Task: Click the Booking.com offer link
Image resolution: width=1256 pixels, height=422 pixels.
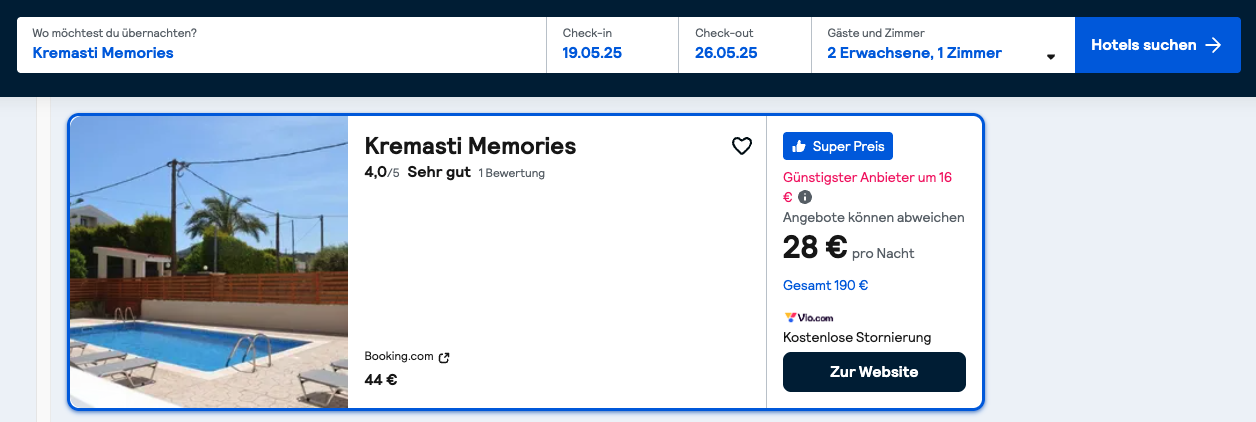Action: (x=399, y=356)
